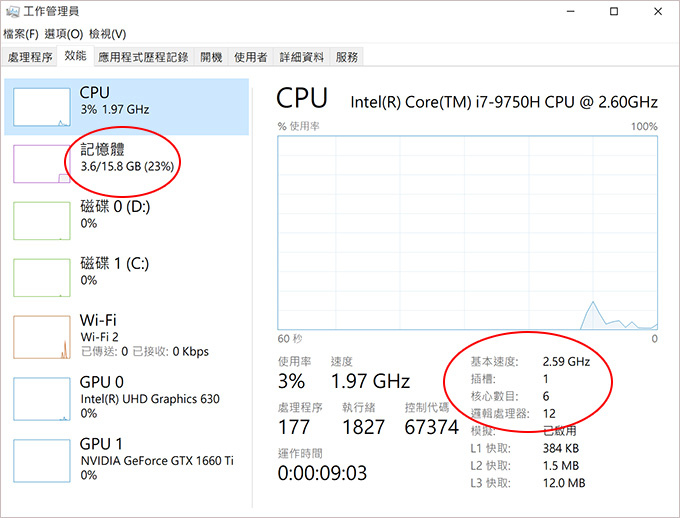Select the GPU 1 graph thumbnail
680x518 pixels.
click(42, 461)
